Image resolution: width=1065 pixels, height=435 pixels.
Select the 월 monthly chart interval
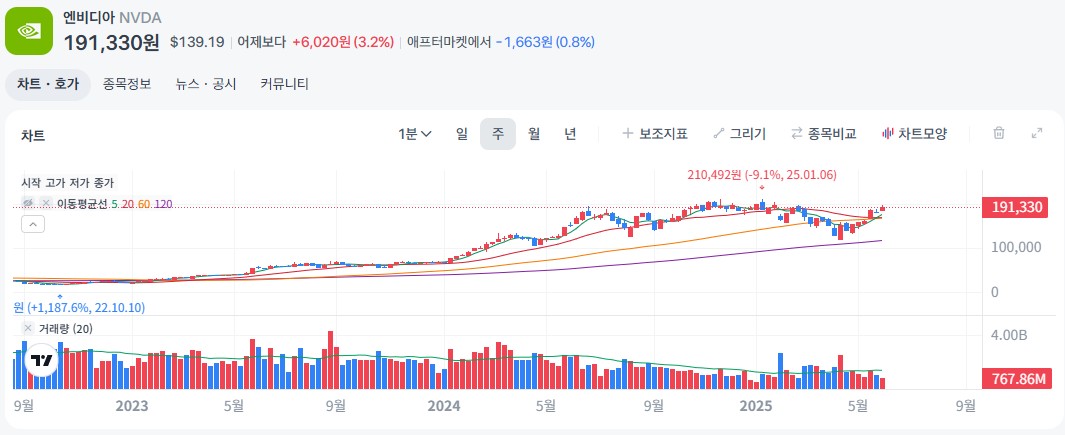(x=534, y=134)
